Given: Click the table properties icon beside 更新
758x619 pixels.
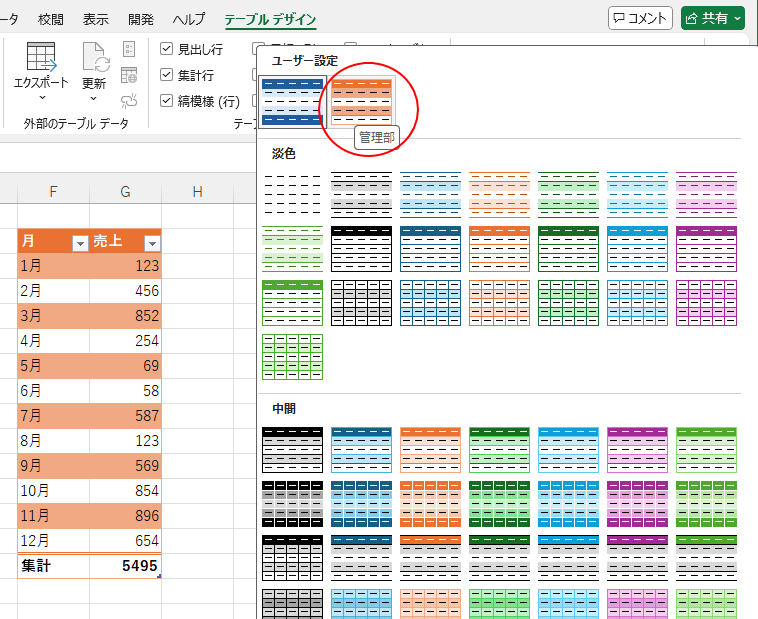Looking at the screenshot, I should (x=129, y=49).
